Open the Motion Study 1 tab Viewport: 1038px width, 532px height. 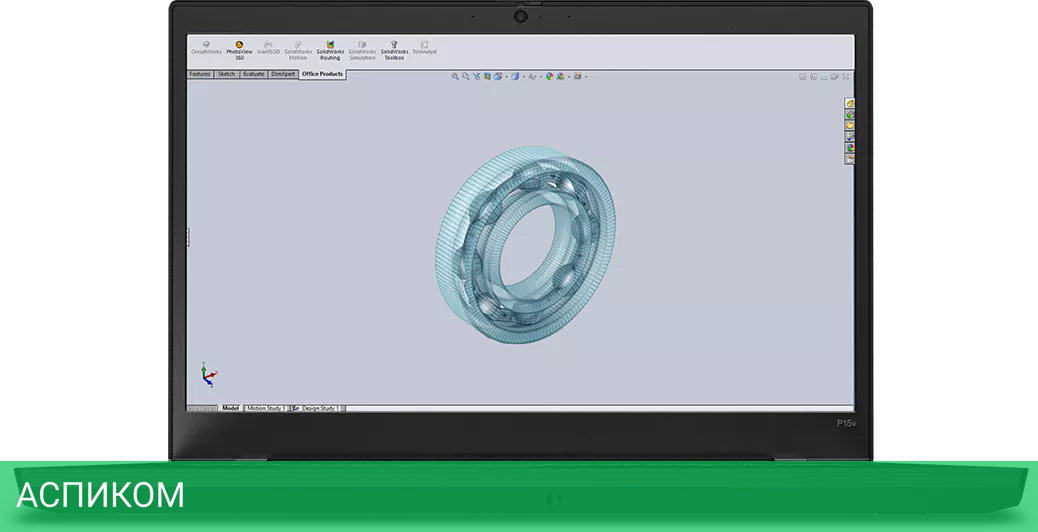tap(265, 408)
